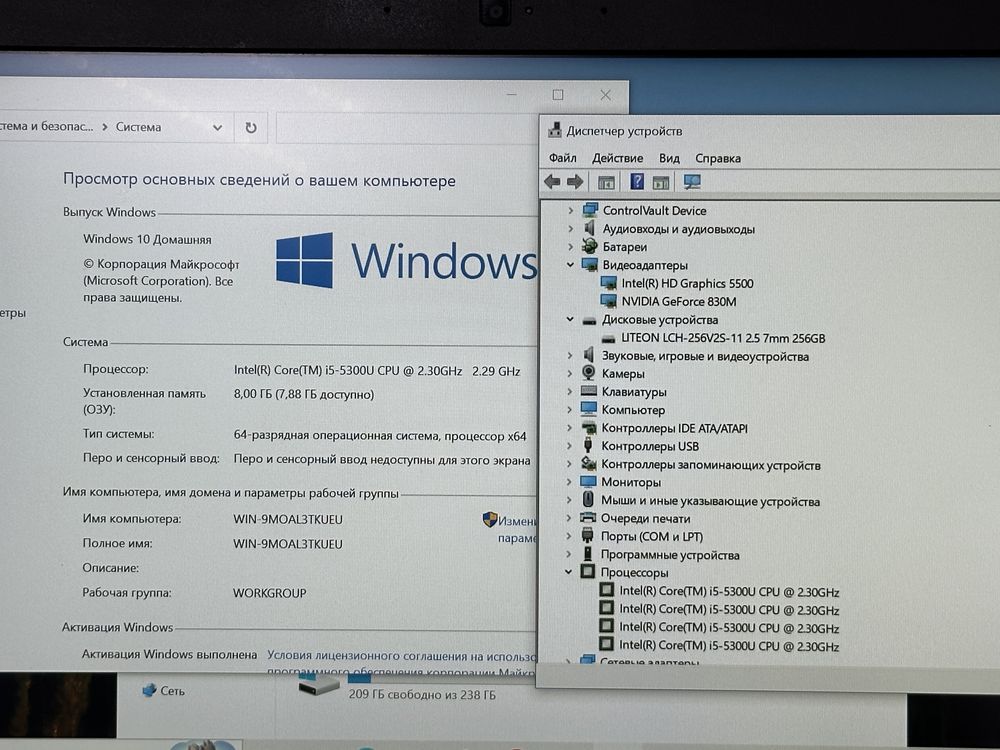Click the Intel(R) HD Graphics 5500 adapter icon
Viewport: 1000px width, 750px height.
pyautogui.click(x=609, y=283)
